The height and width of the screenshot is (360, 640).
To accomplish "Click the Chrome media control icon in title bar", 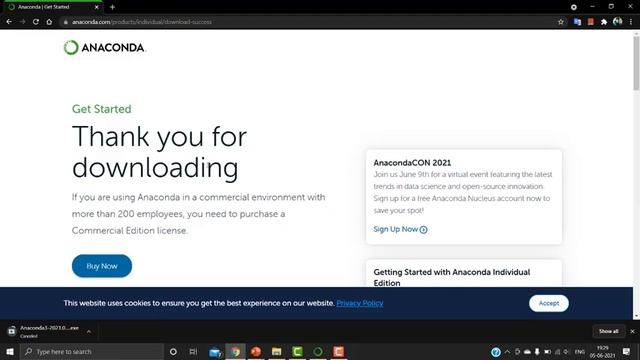I will coord(573,7).
